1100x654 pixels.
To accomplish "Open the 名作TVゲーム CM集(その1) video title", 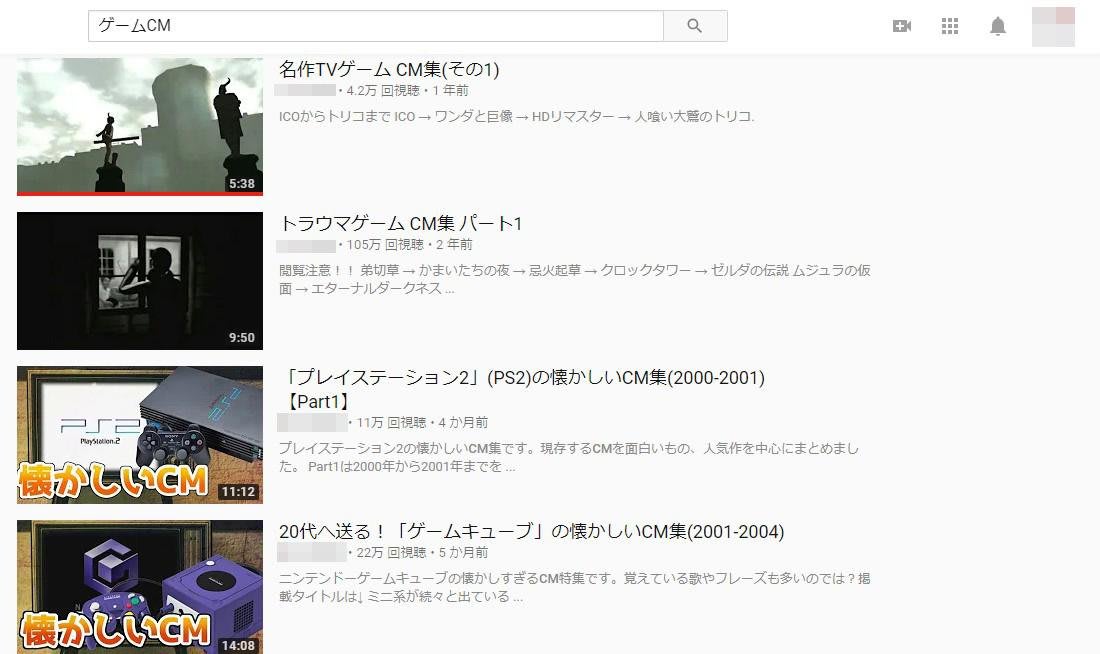I will tap(389, 69).
